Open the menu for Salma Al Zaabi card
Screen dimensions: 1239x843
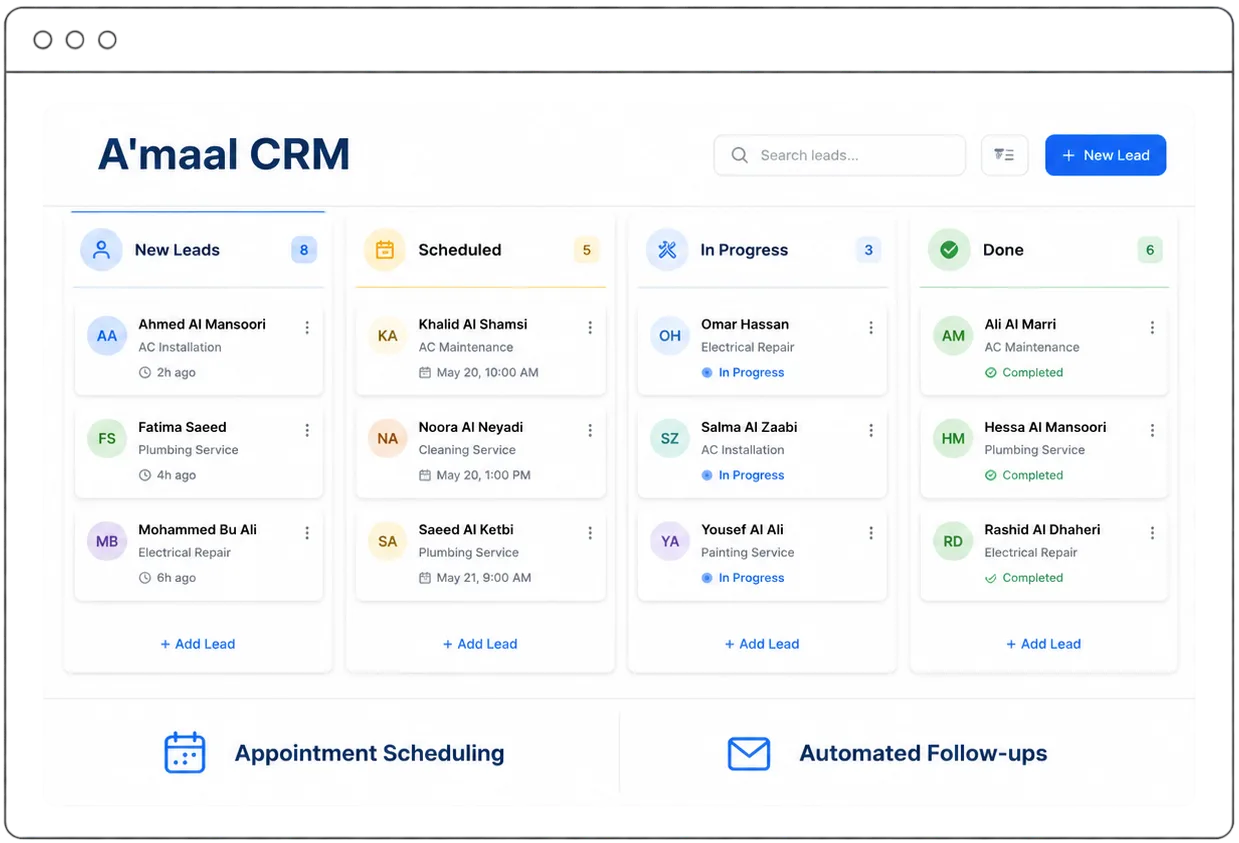[x=871, y=430]
